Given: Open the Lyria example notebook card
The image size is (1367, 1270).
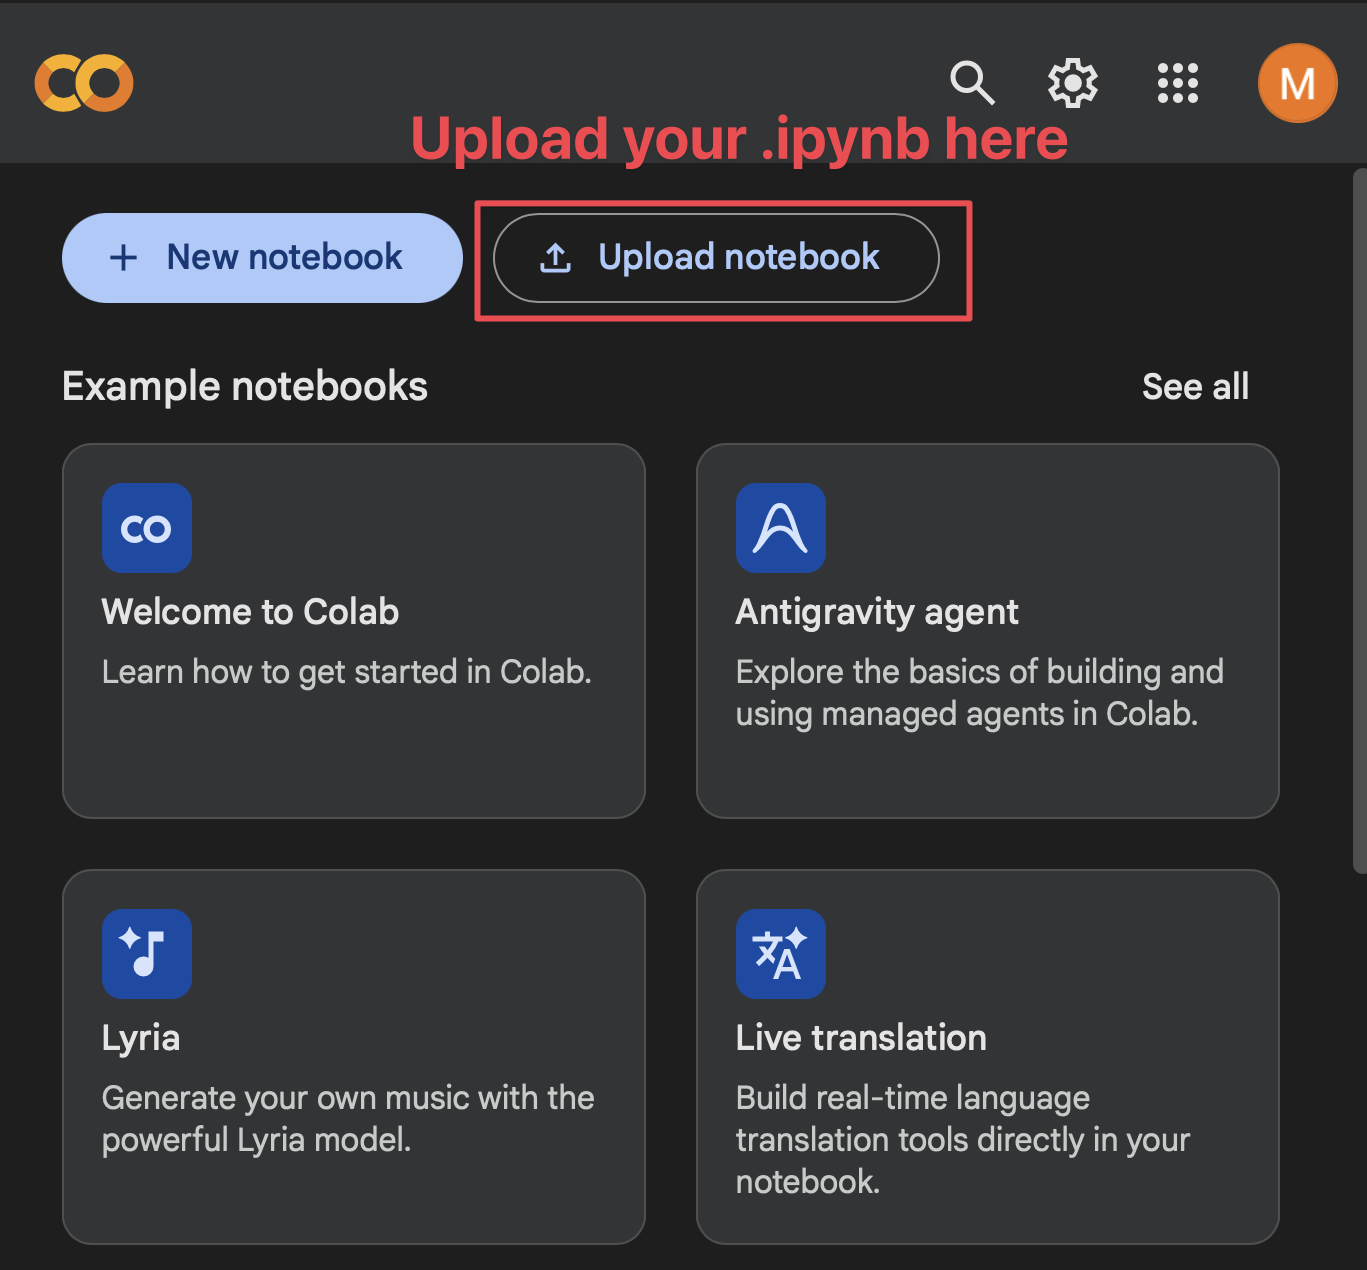Looking at the screenshot, I should coord(354,1057).
